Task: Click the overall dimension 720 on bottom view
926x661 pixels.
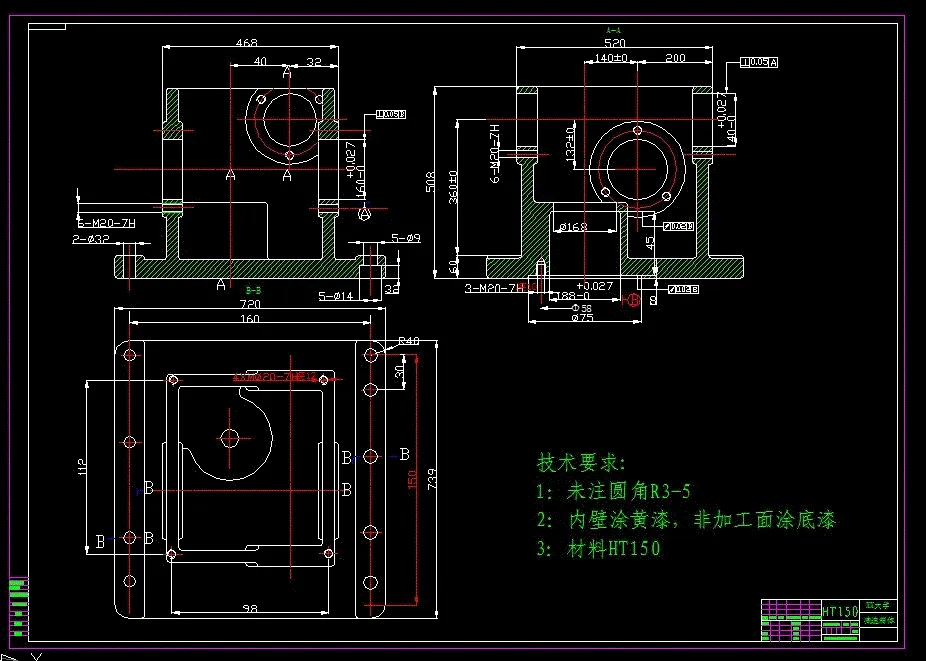Action: (x=250, y=305)
